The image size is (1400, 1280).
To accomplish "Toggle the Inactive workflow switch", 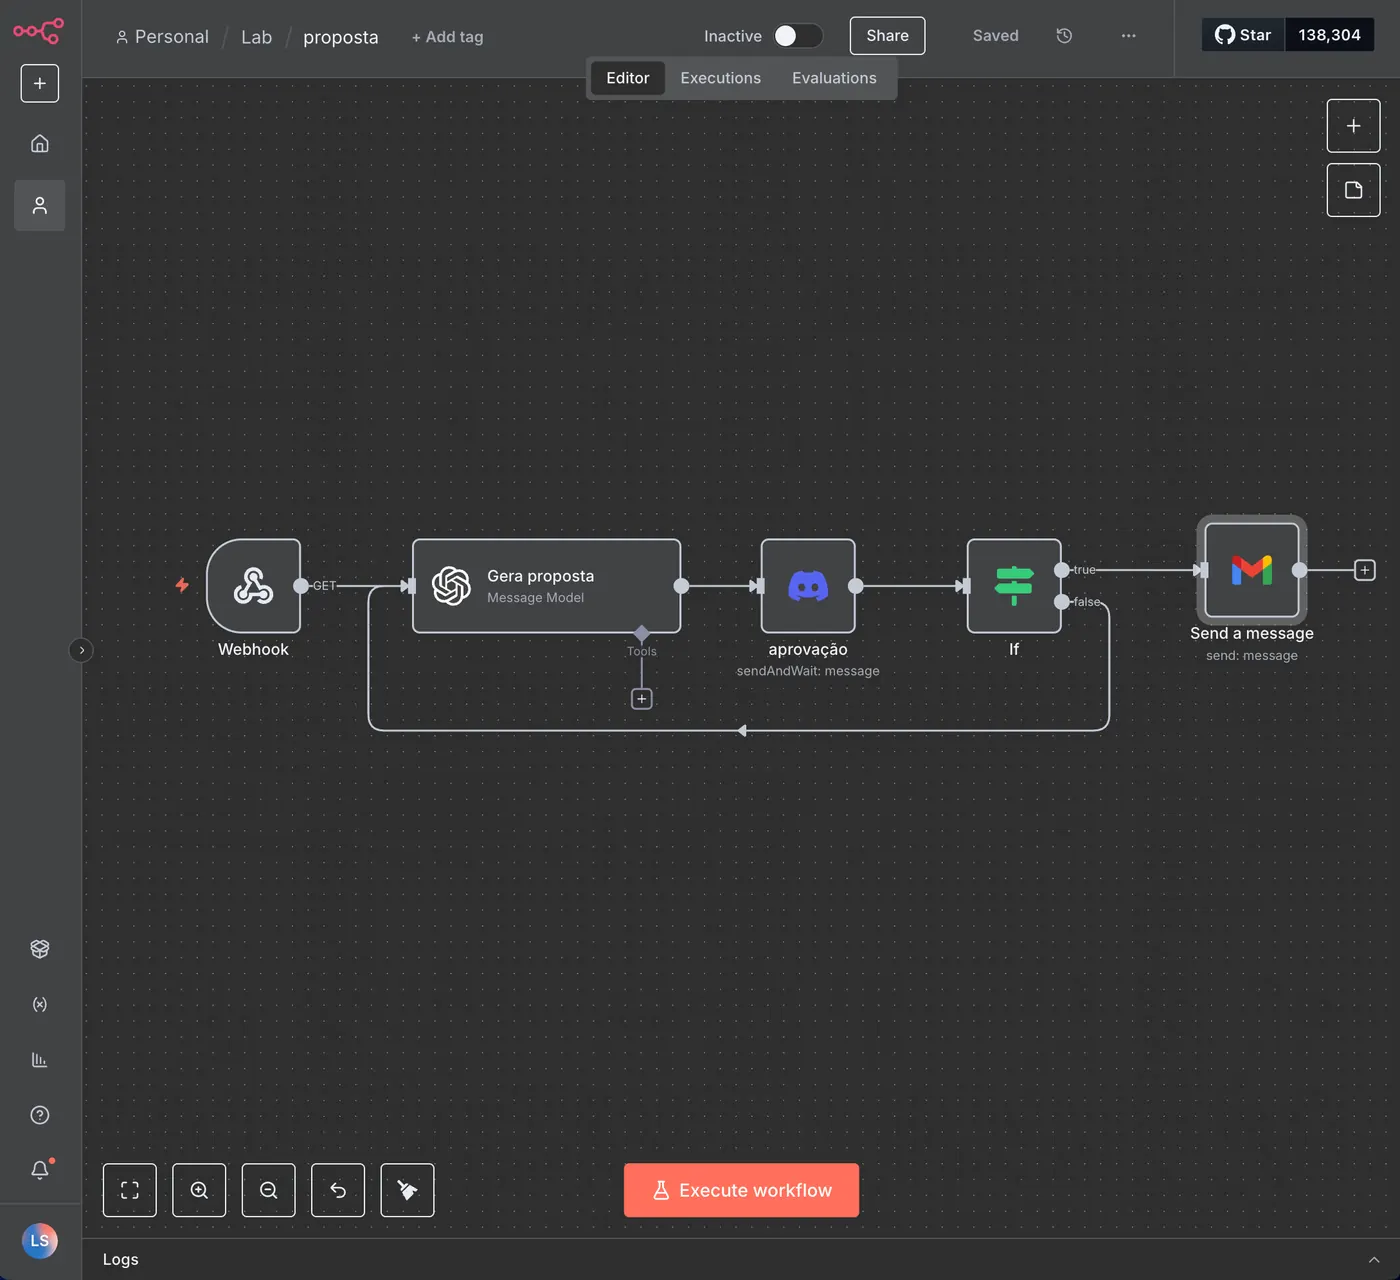I will click(798, 36).
